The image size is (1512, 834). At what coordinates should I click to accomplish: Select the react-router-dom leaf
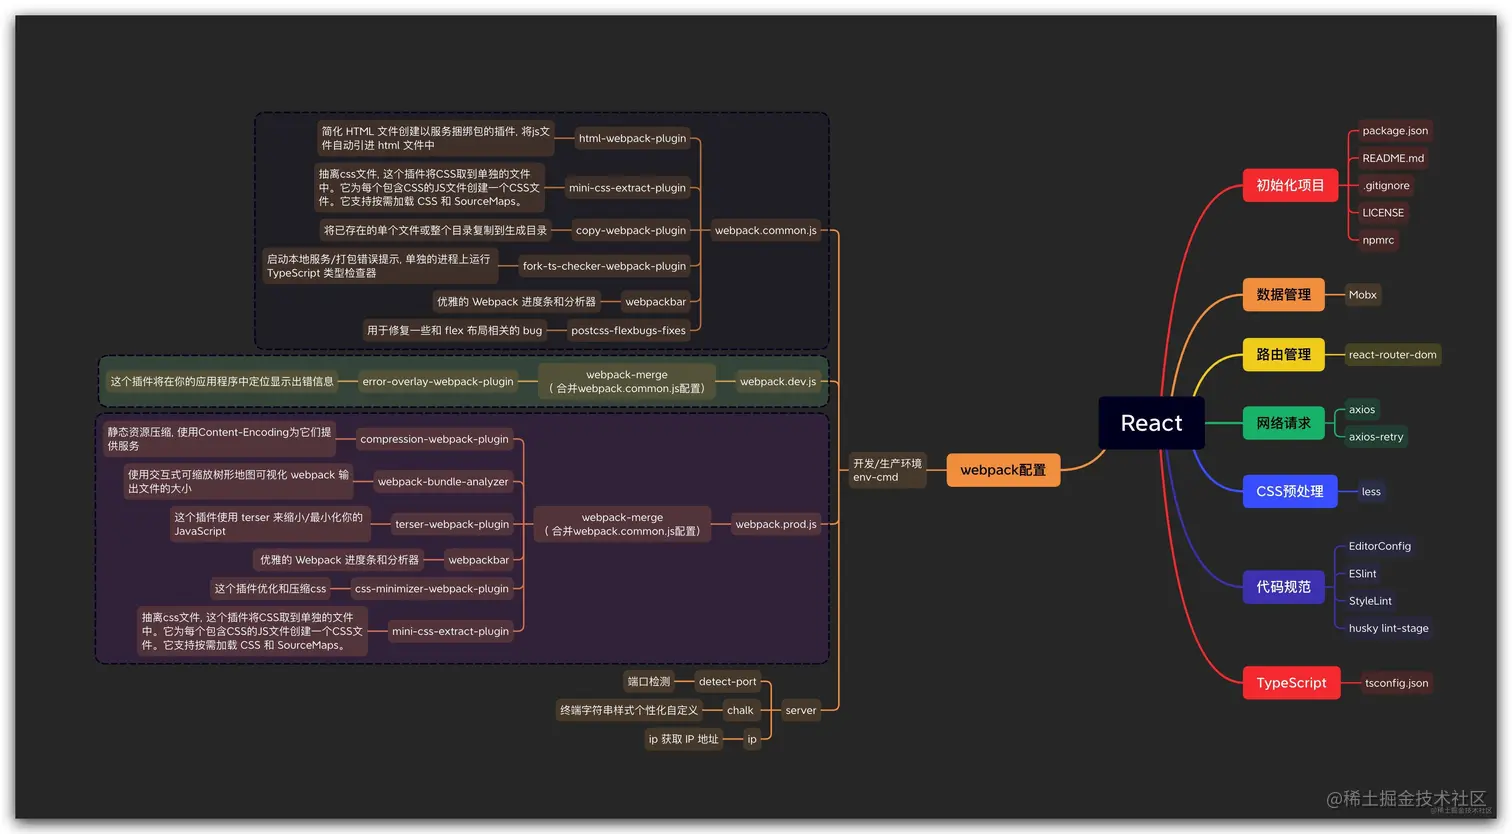pos(1392,354)
